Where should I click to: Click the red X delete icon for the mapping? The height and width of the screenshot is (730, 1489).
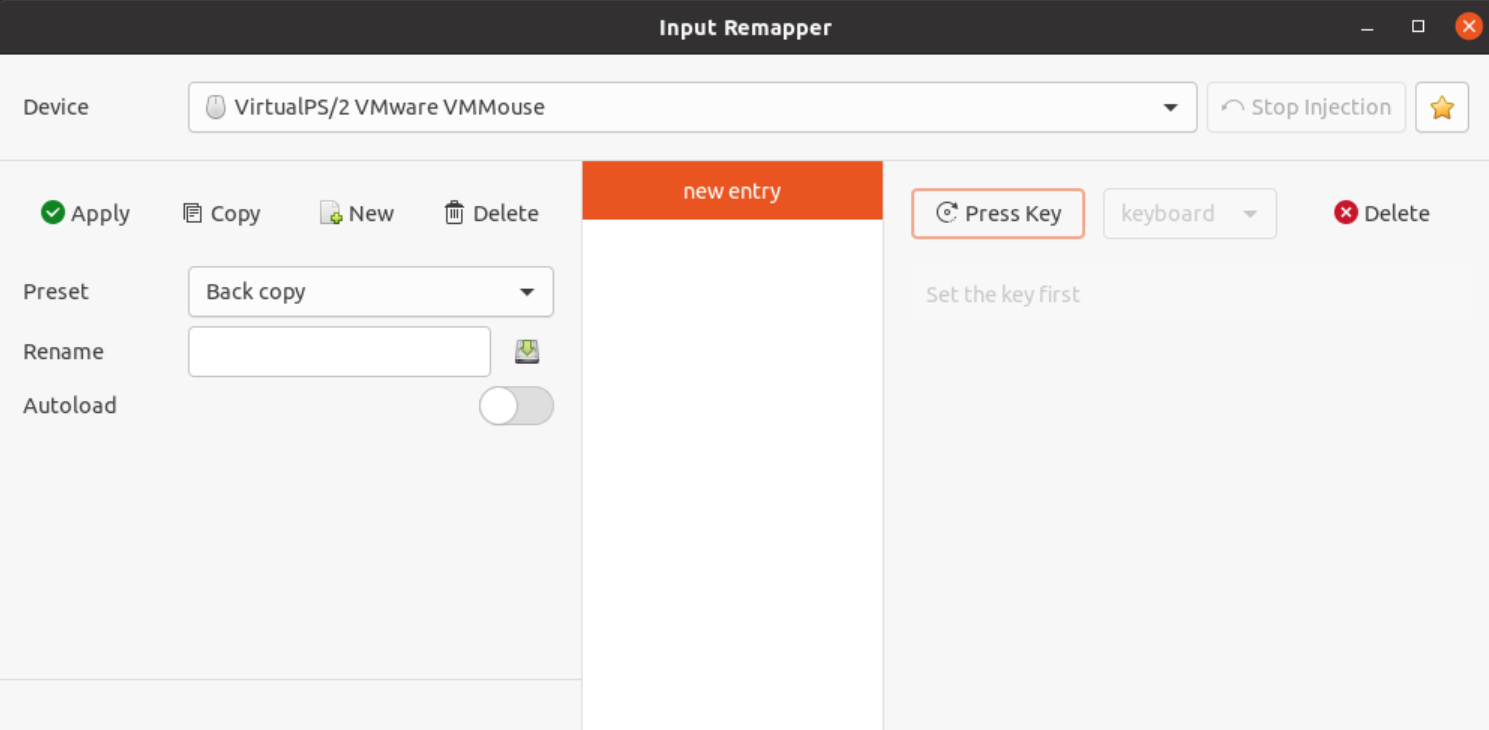coord(1346,212)
